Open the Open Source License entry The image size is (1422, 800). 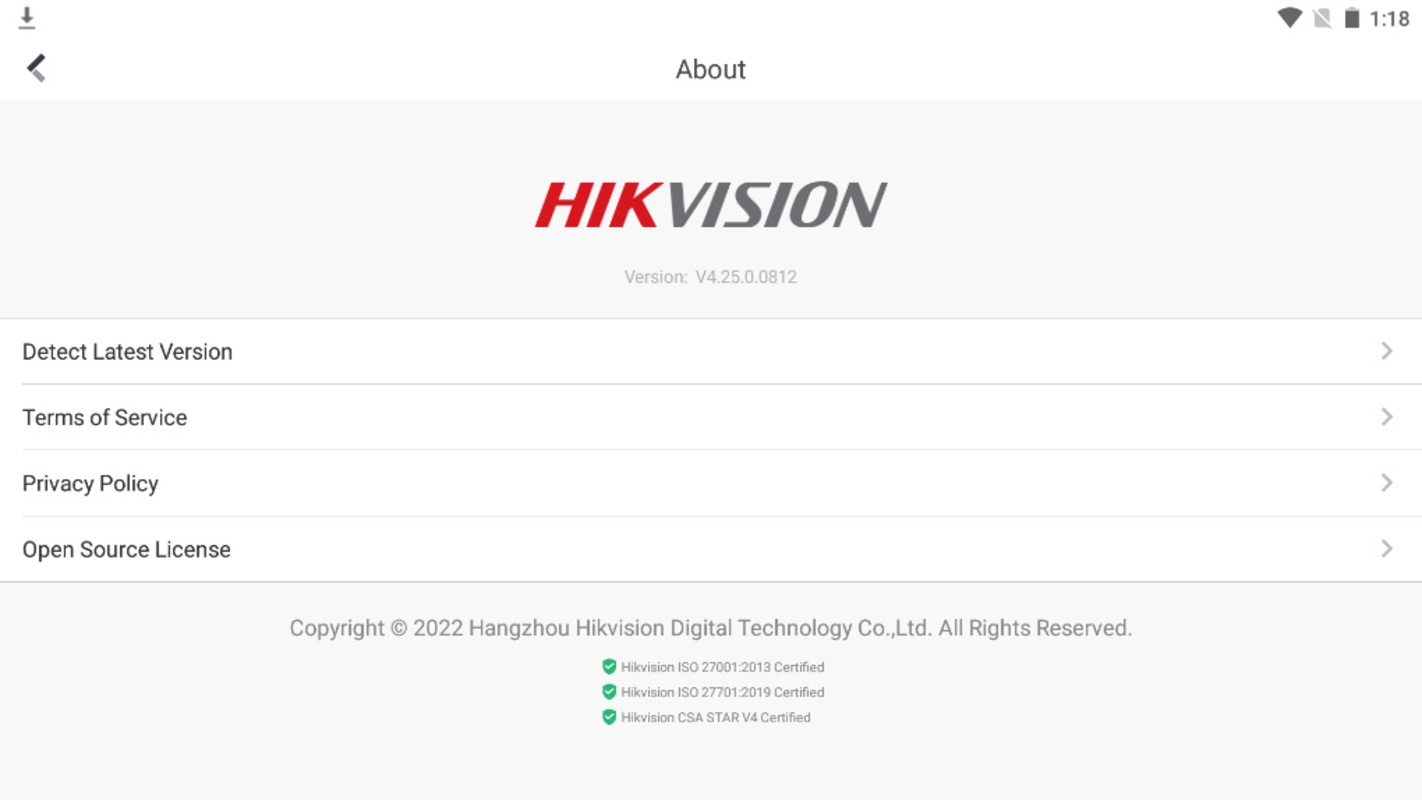(711, 549)
